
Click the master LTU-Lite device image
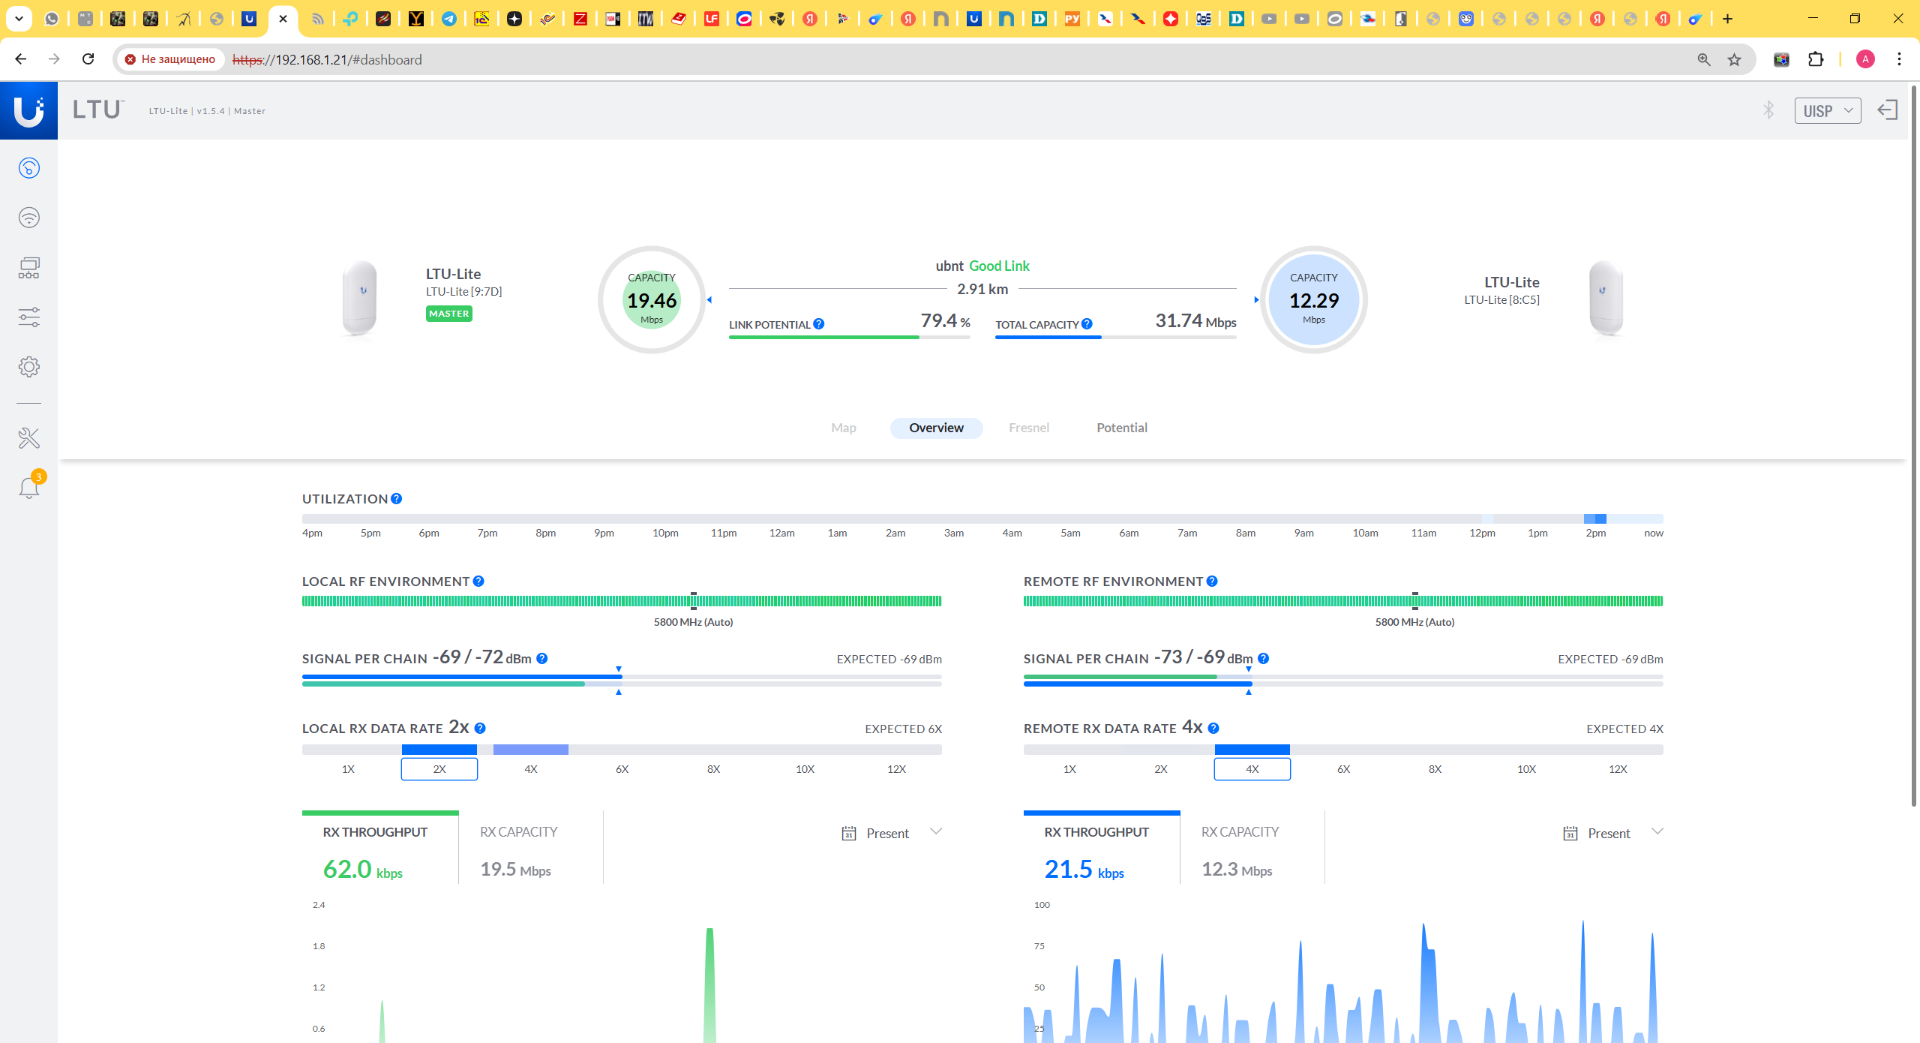click(x=360, y=298)
